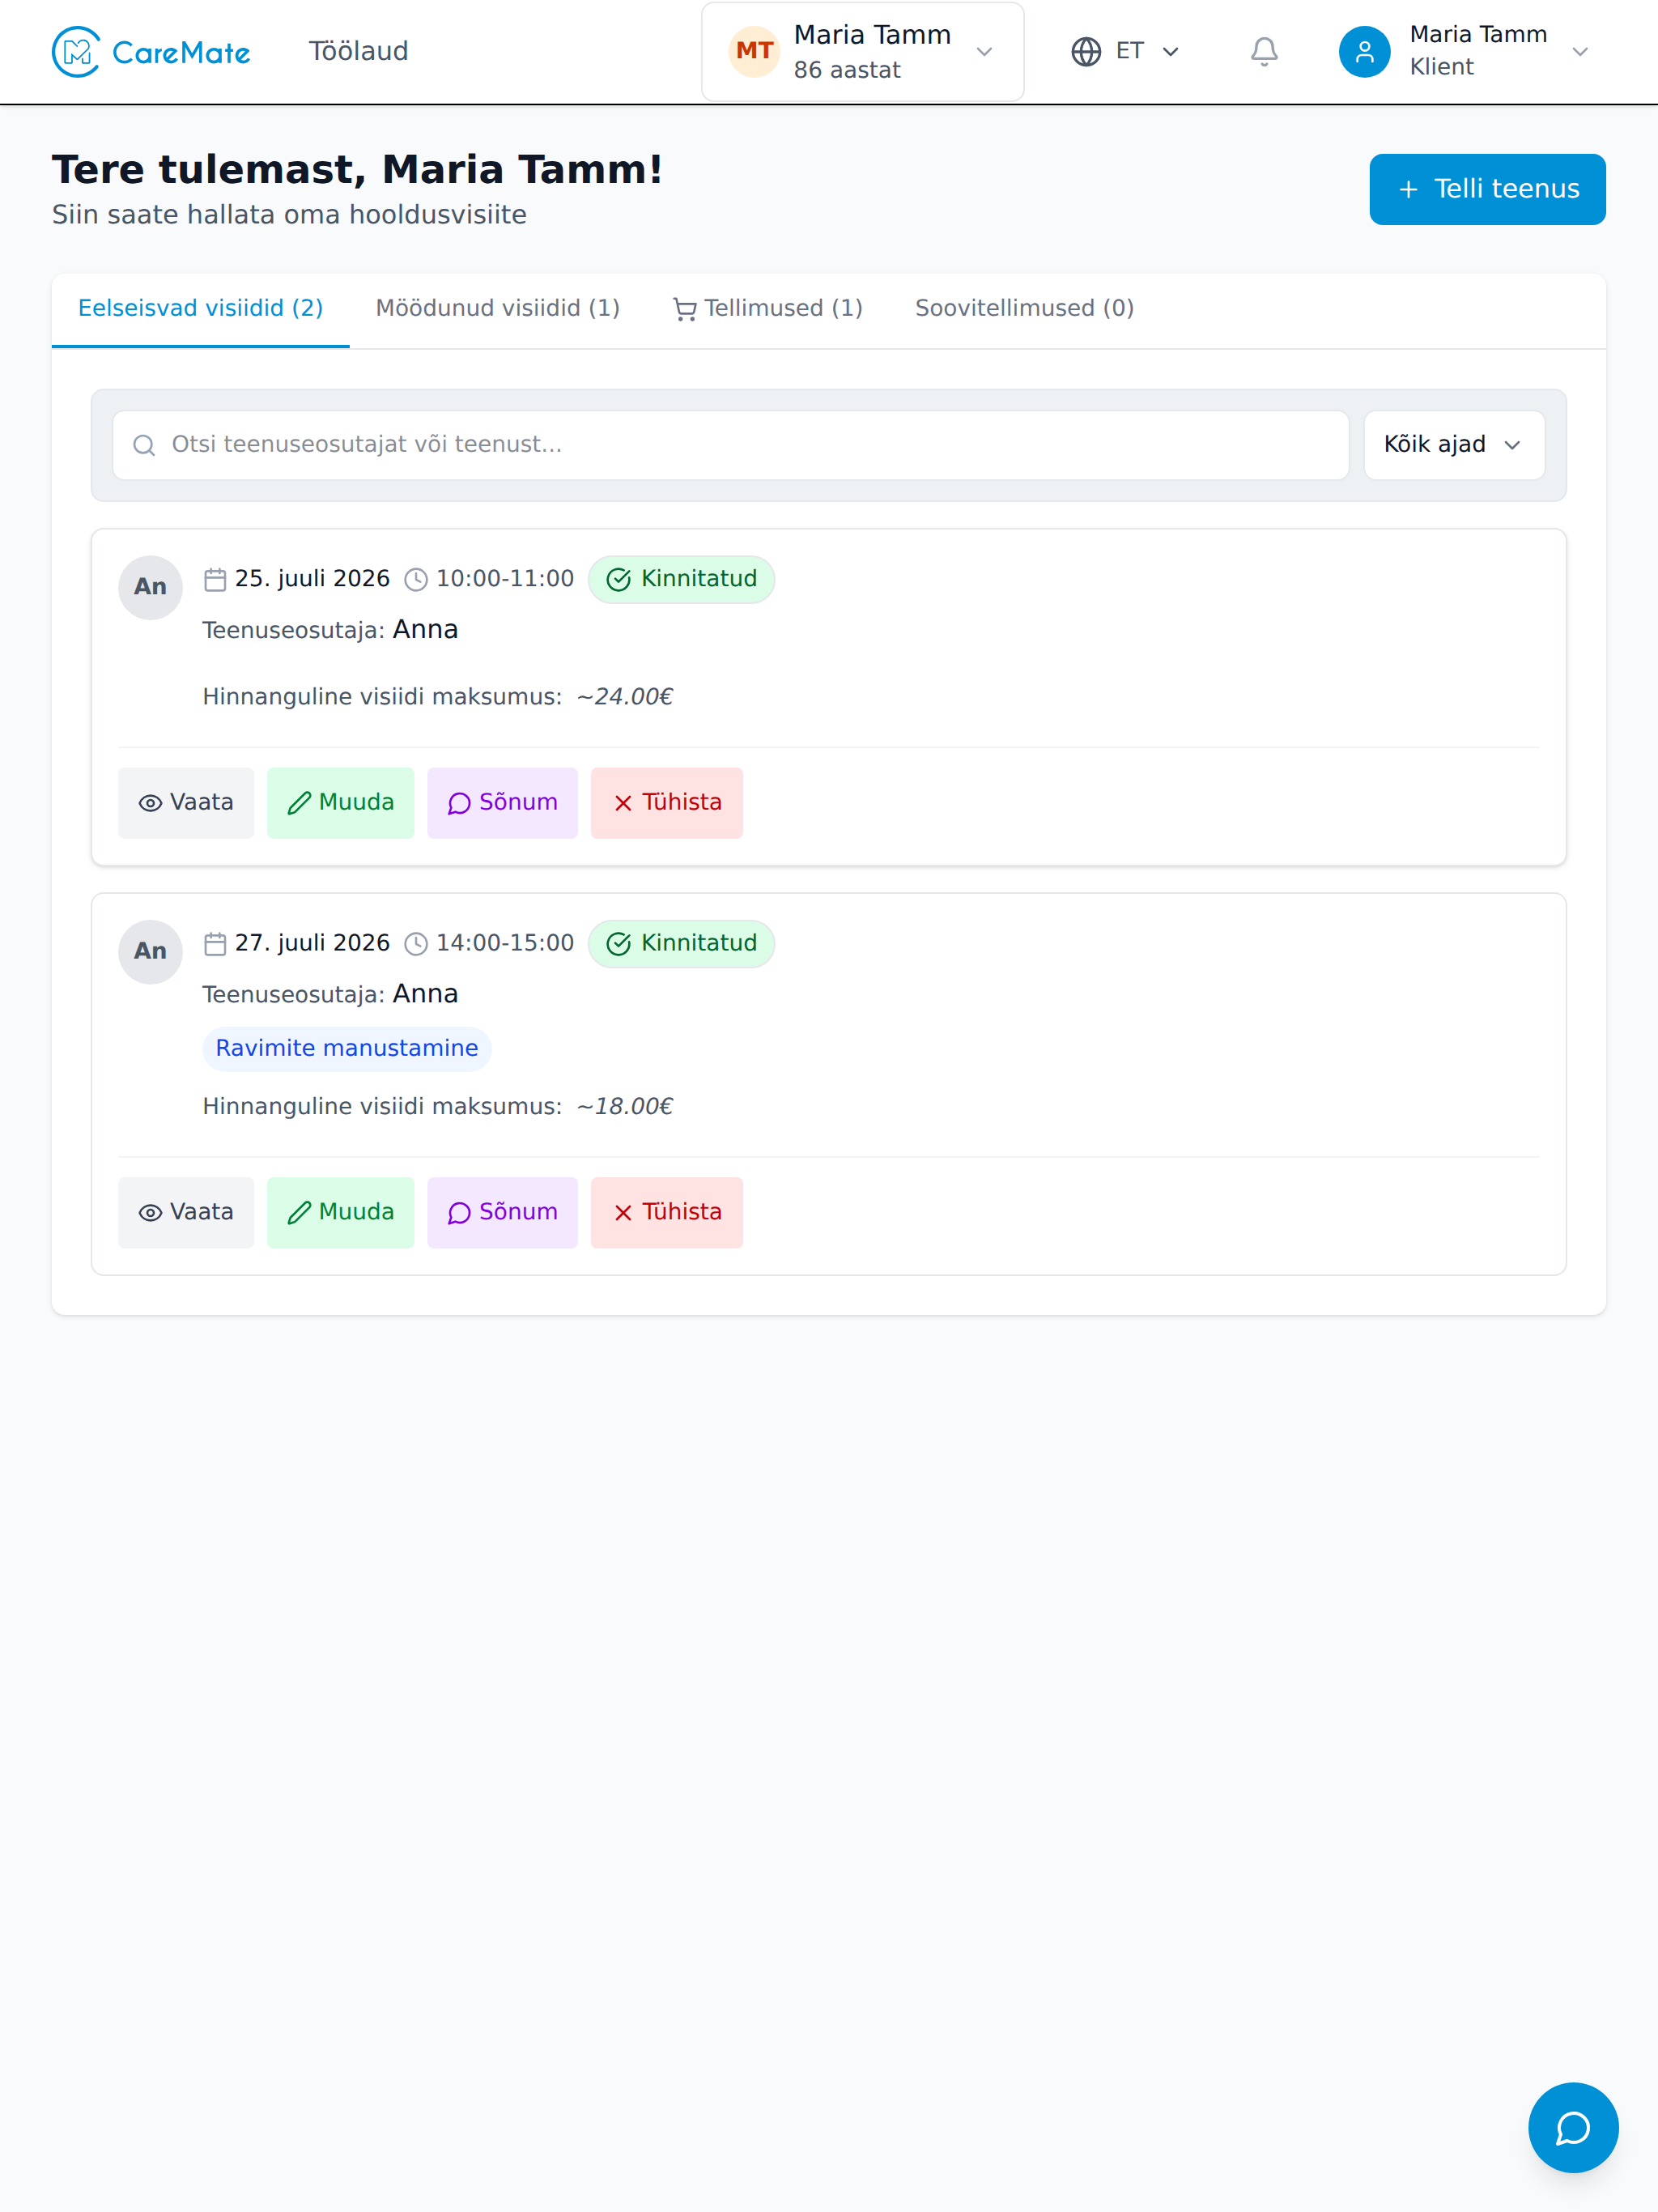Click the globe language icon
This screenshot has width=1658, height=2212.
1086,51
